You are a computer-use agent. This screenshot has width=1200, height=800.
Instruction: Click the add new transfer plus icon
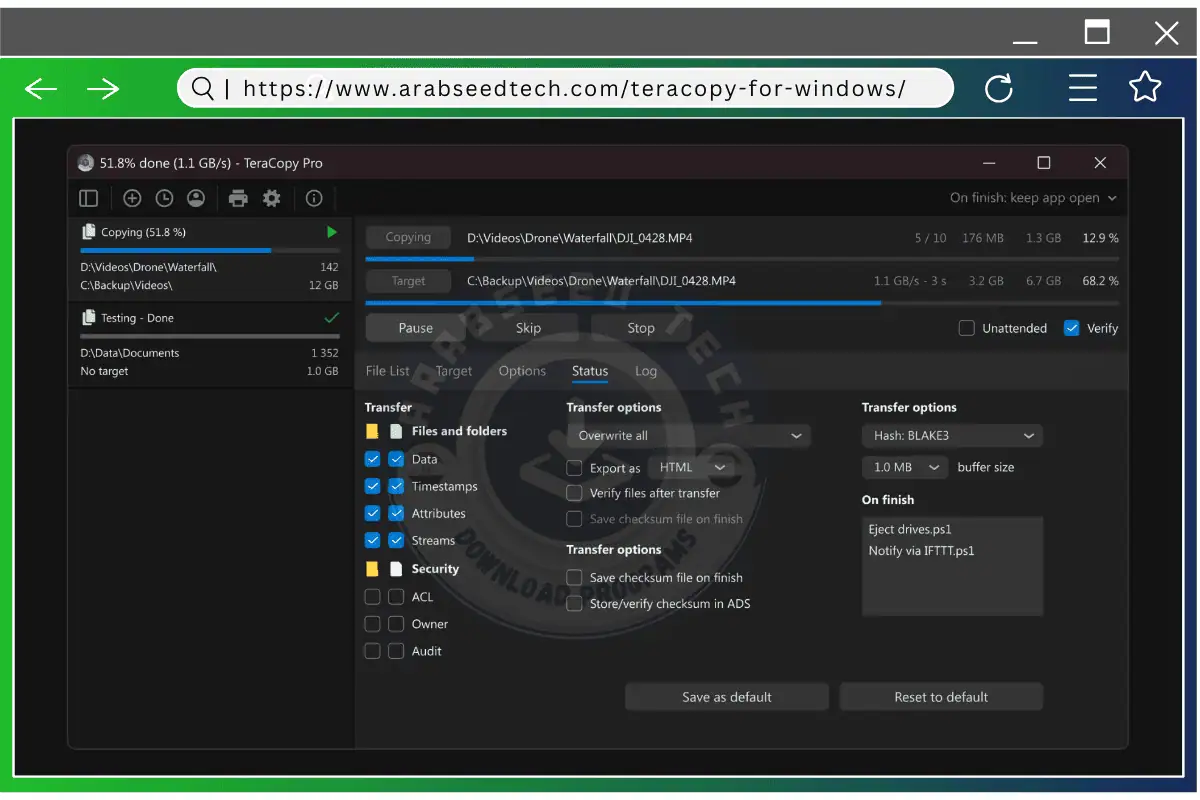point(132,198)
